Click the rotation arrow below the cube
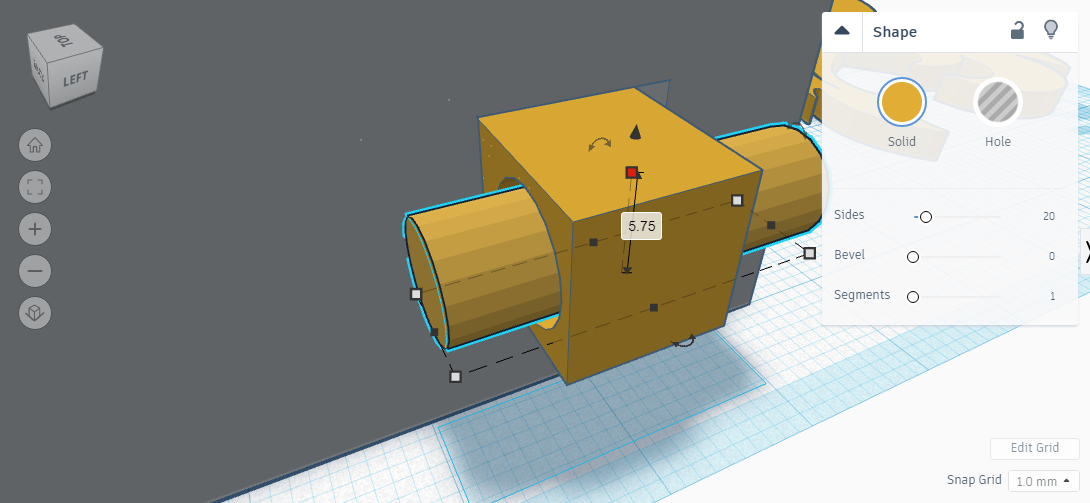1090x503 pixels. (x=683, y=341)
